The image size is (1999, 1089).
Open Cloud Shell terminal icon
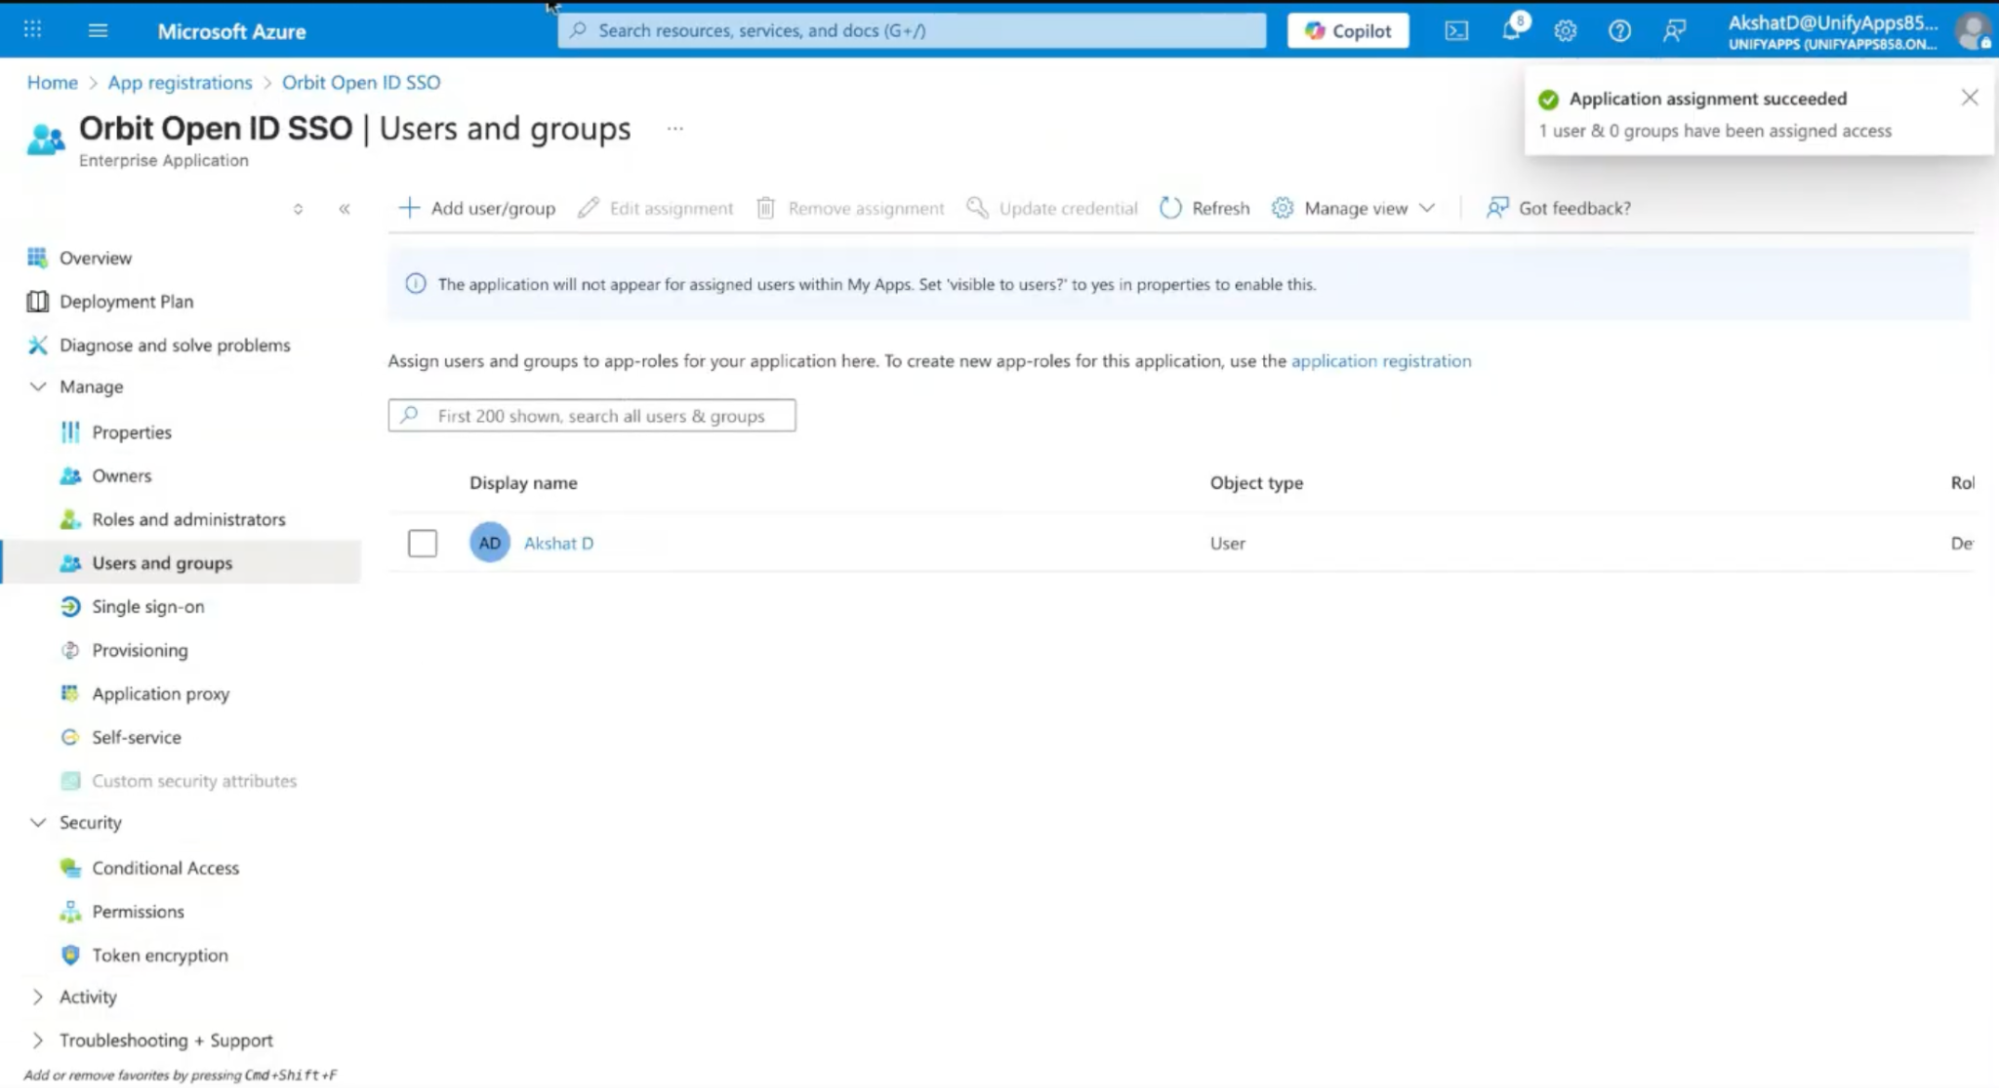click(x=1456, y=31)
